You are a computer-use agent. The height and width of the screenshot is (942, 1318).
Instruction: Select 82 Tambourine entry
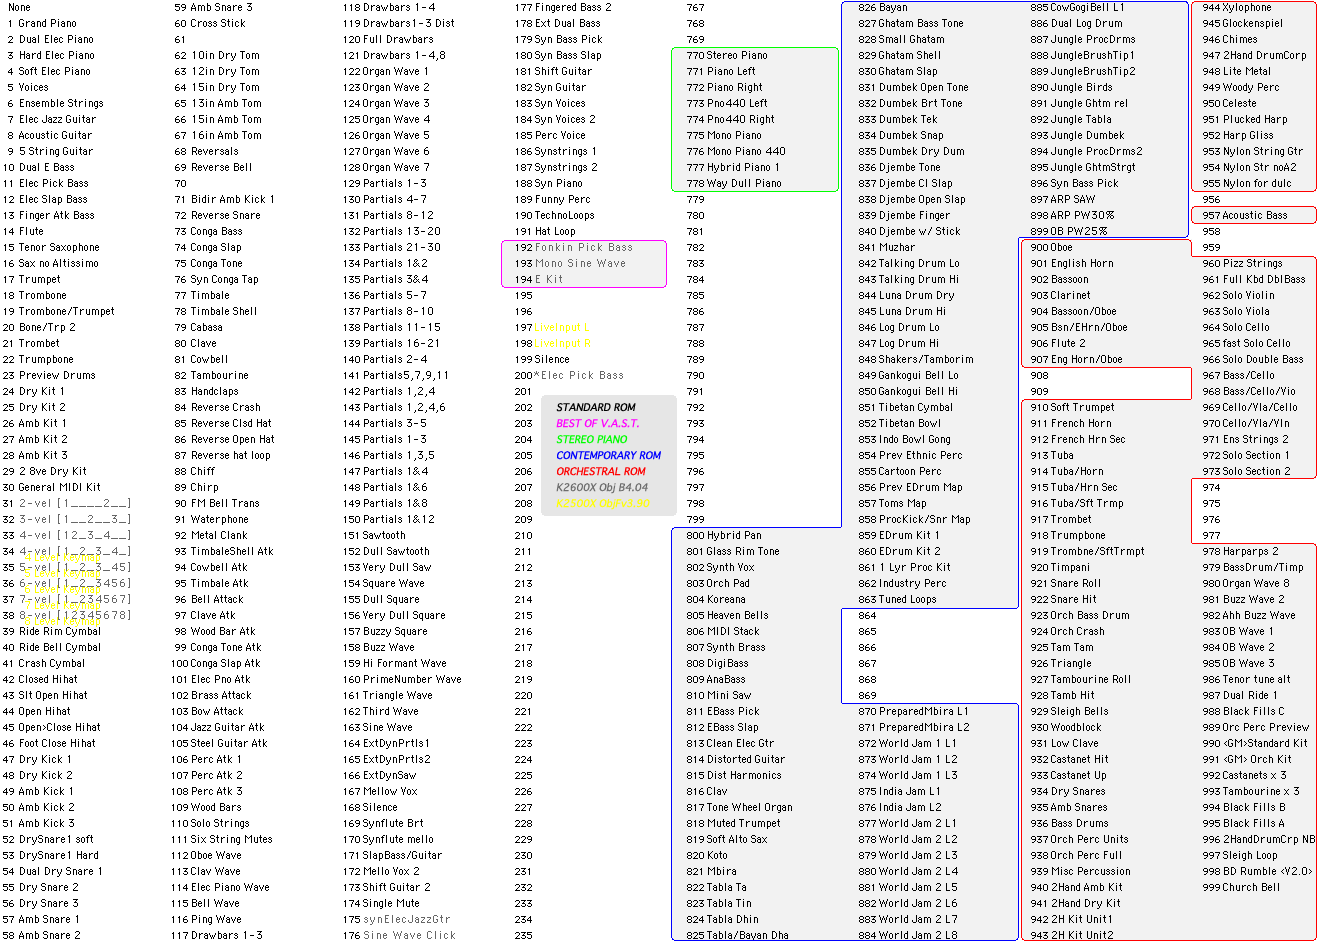(212, 375)
